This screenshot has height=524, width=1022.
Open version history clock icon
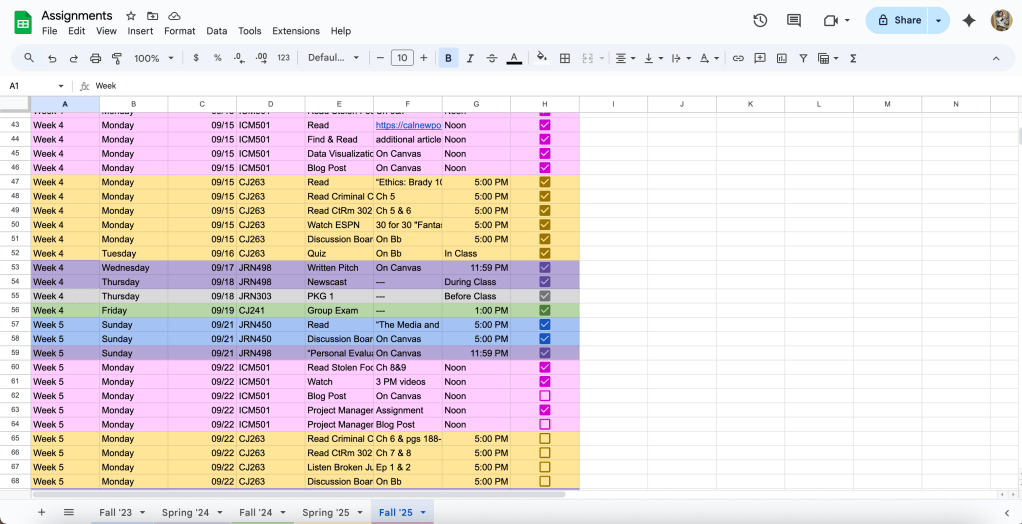click(x=760, y=20)
